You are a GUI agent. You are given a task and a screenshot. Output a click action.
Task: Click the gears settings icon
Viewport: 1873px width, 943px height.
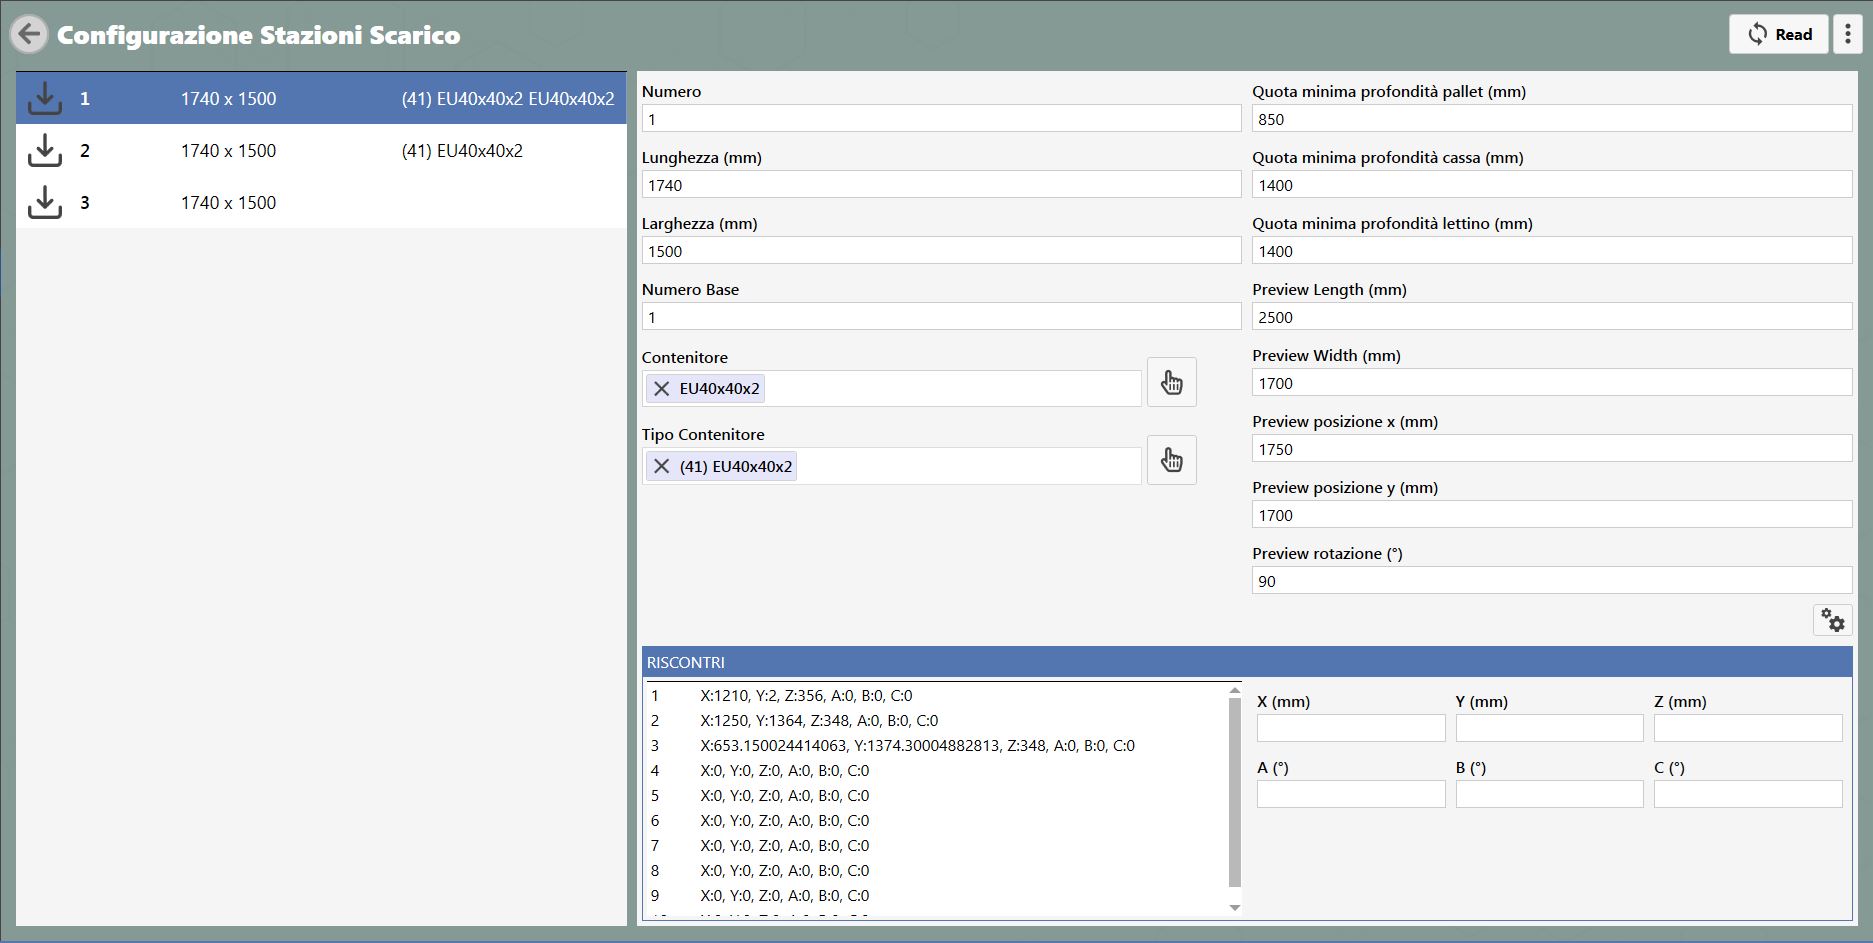pyautogui.click(x=1832, y=620)
